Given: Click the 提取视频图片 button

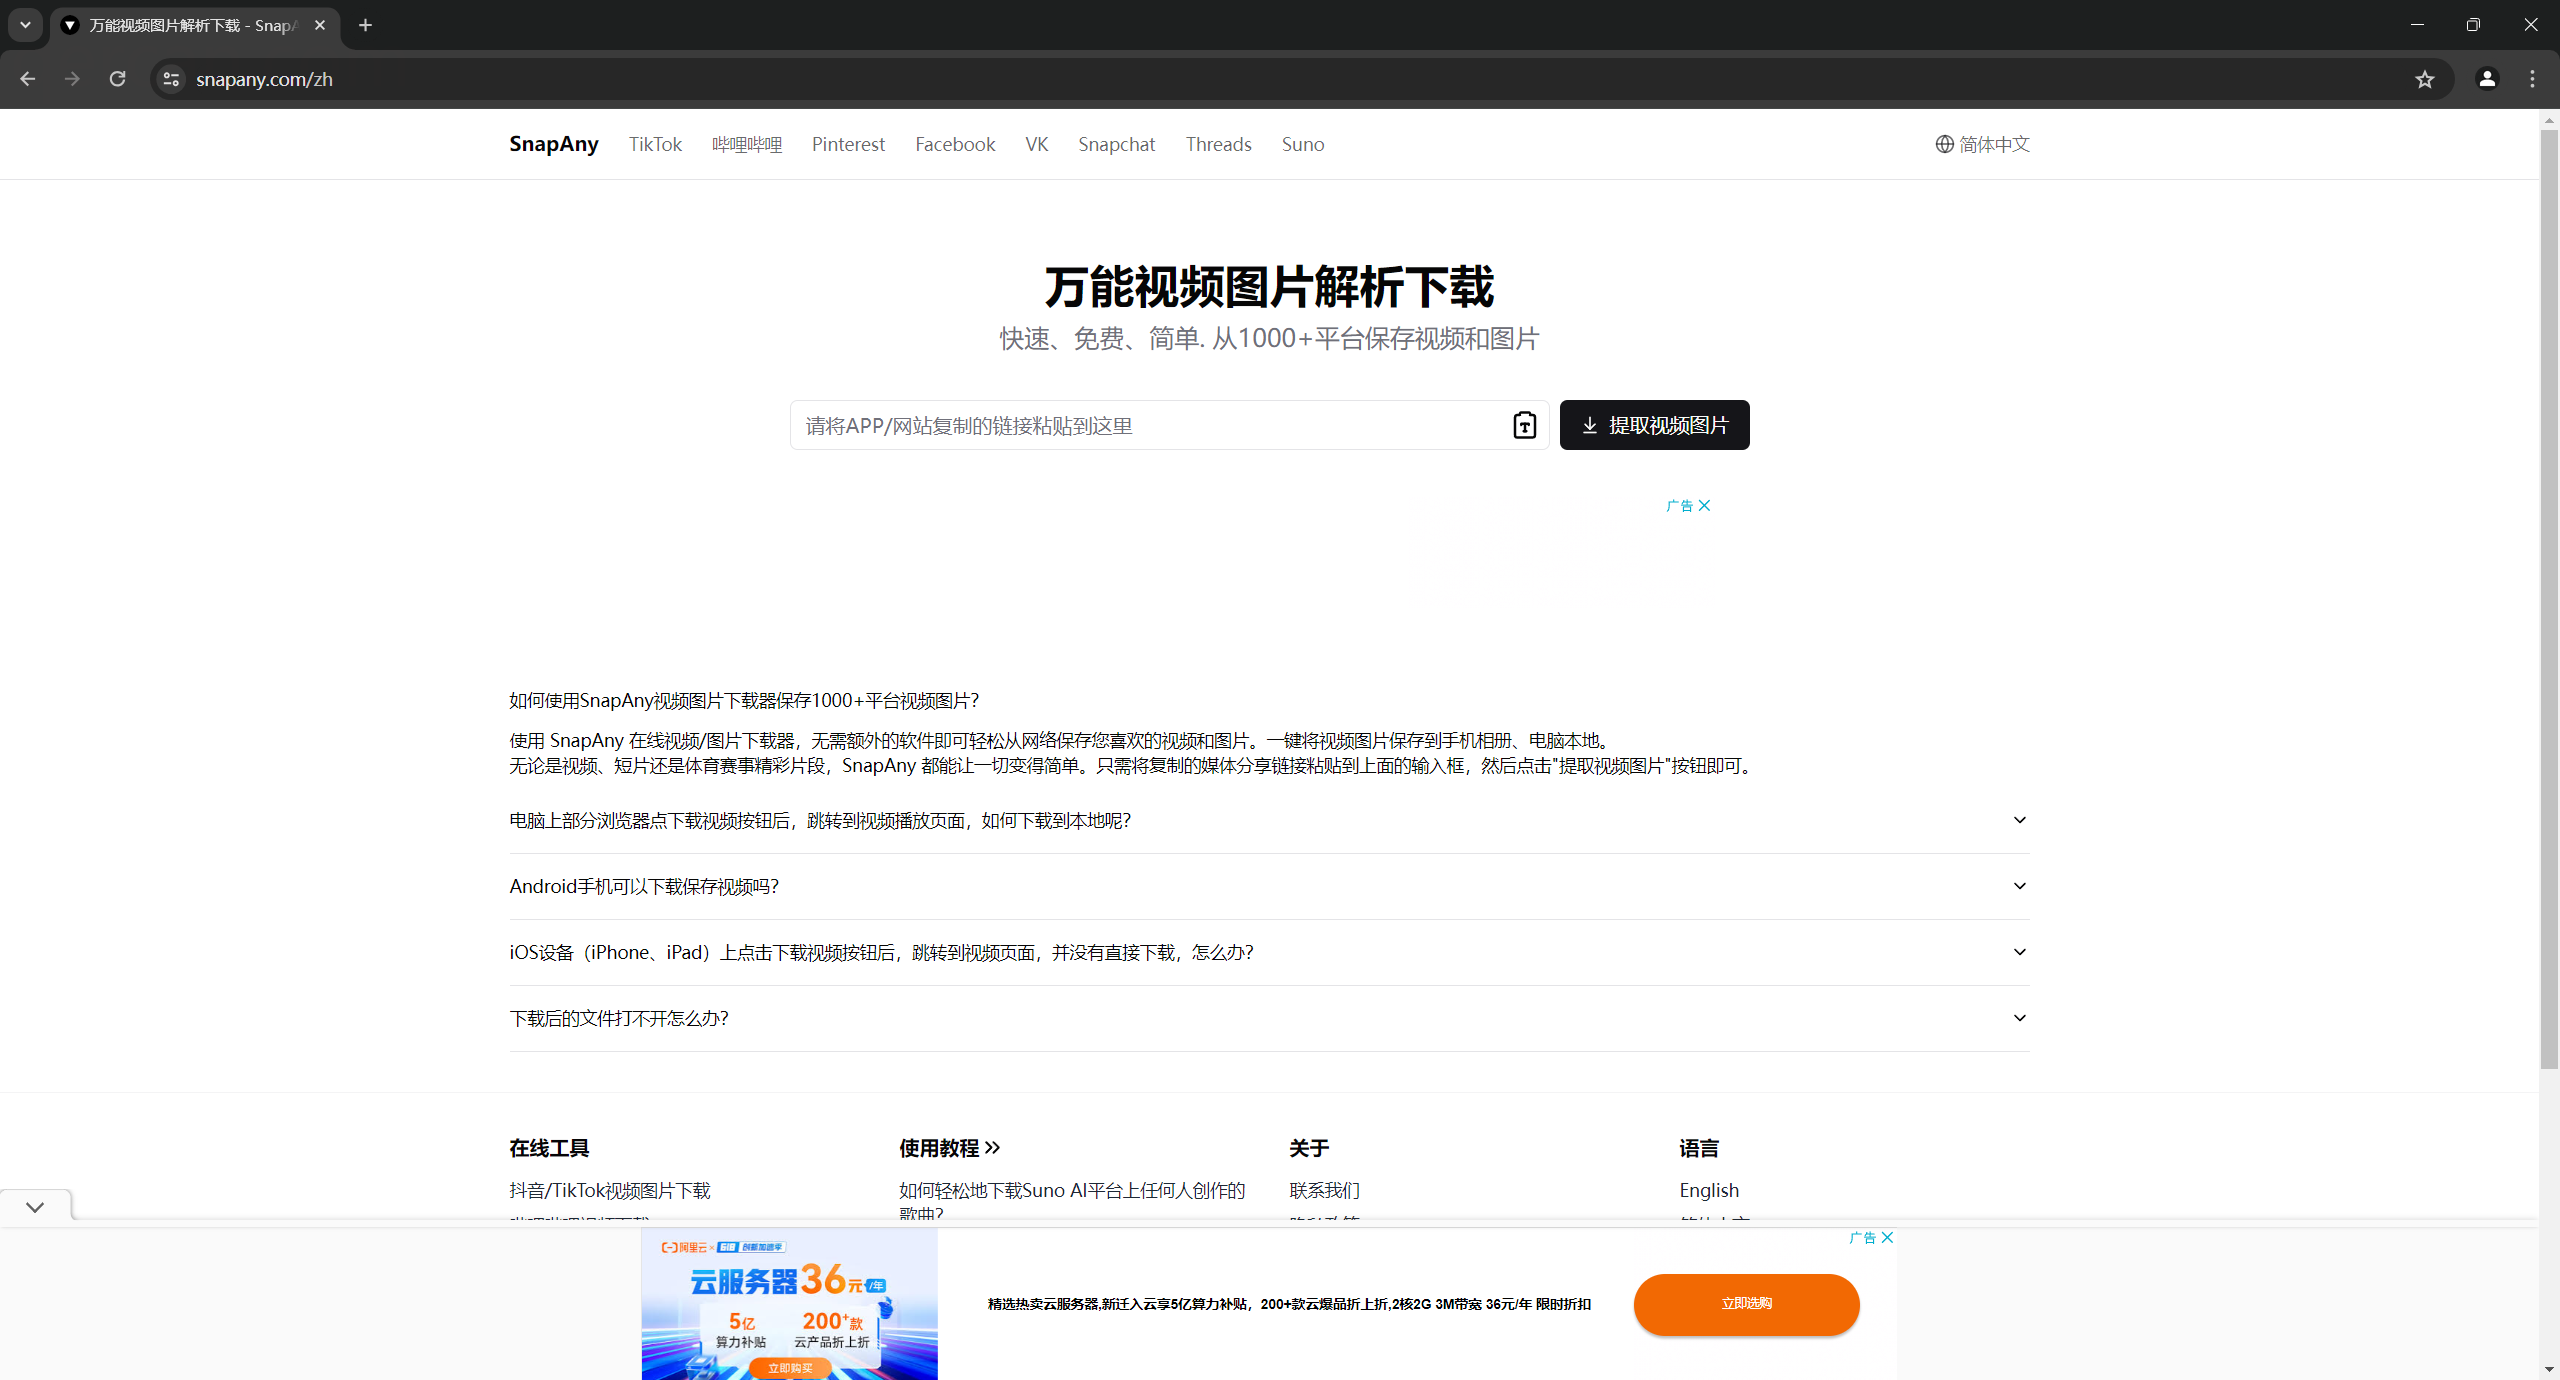Looking at the screenshot, I should [x=1654, y=426].
